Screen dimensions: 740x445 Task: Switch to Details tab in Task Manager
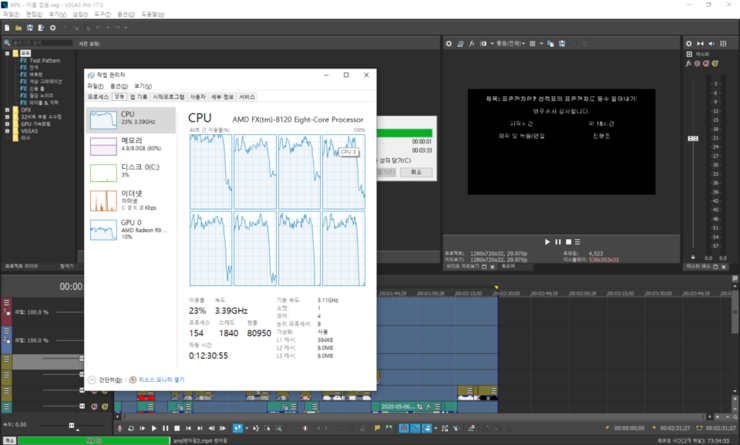(222, 97)
